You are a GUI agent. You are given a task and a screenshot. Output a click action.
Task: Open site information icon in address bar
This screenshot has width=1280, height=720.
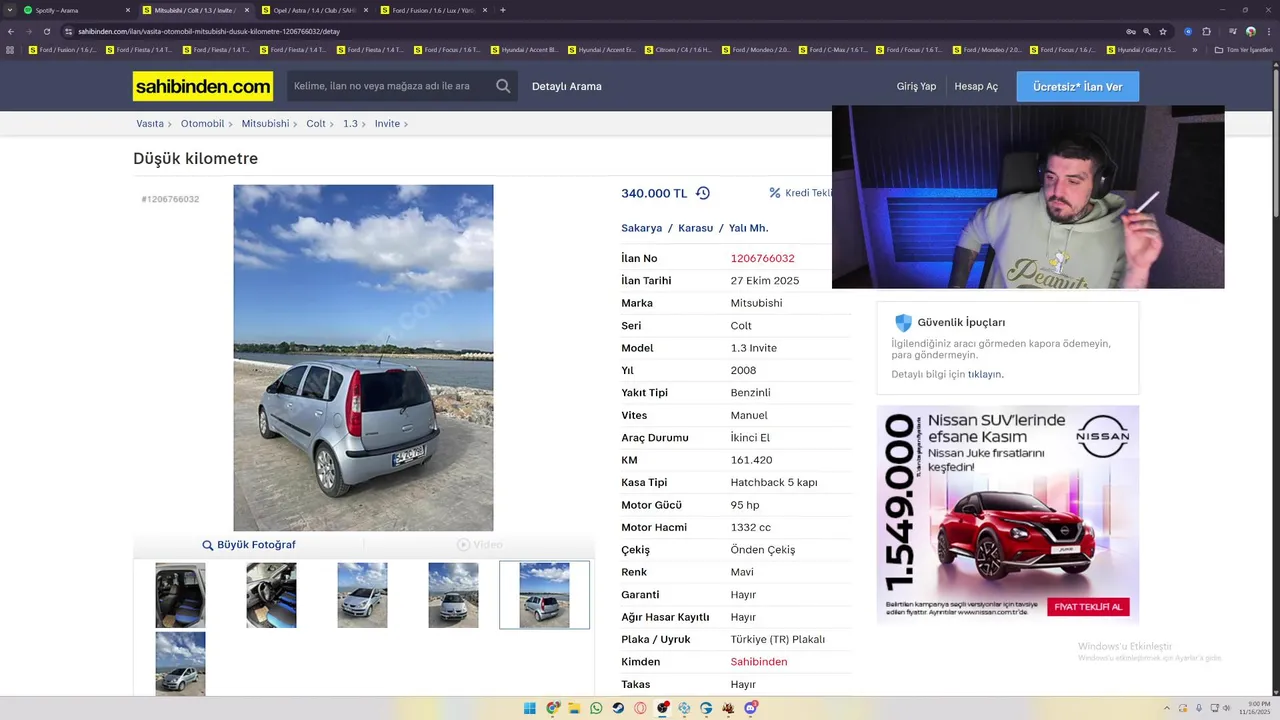point(68,31)
